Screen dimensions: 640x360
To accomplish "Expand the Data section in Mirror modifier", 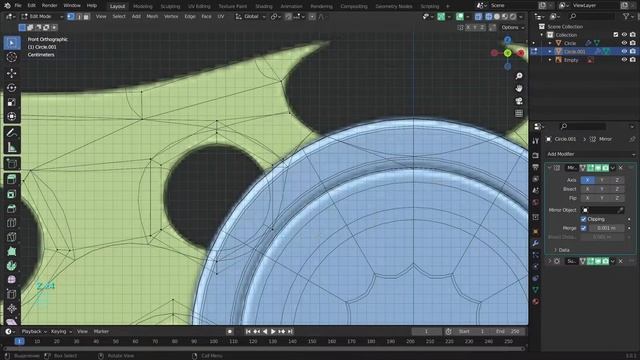I will (561, 250).
